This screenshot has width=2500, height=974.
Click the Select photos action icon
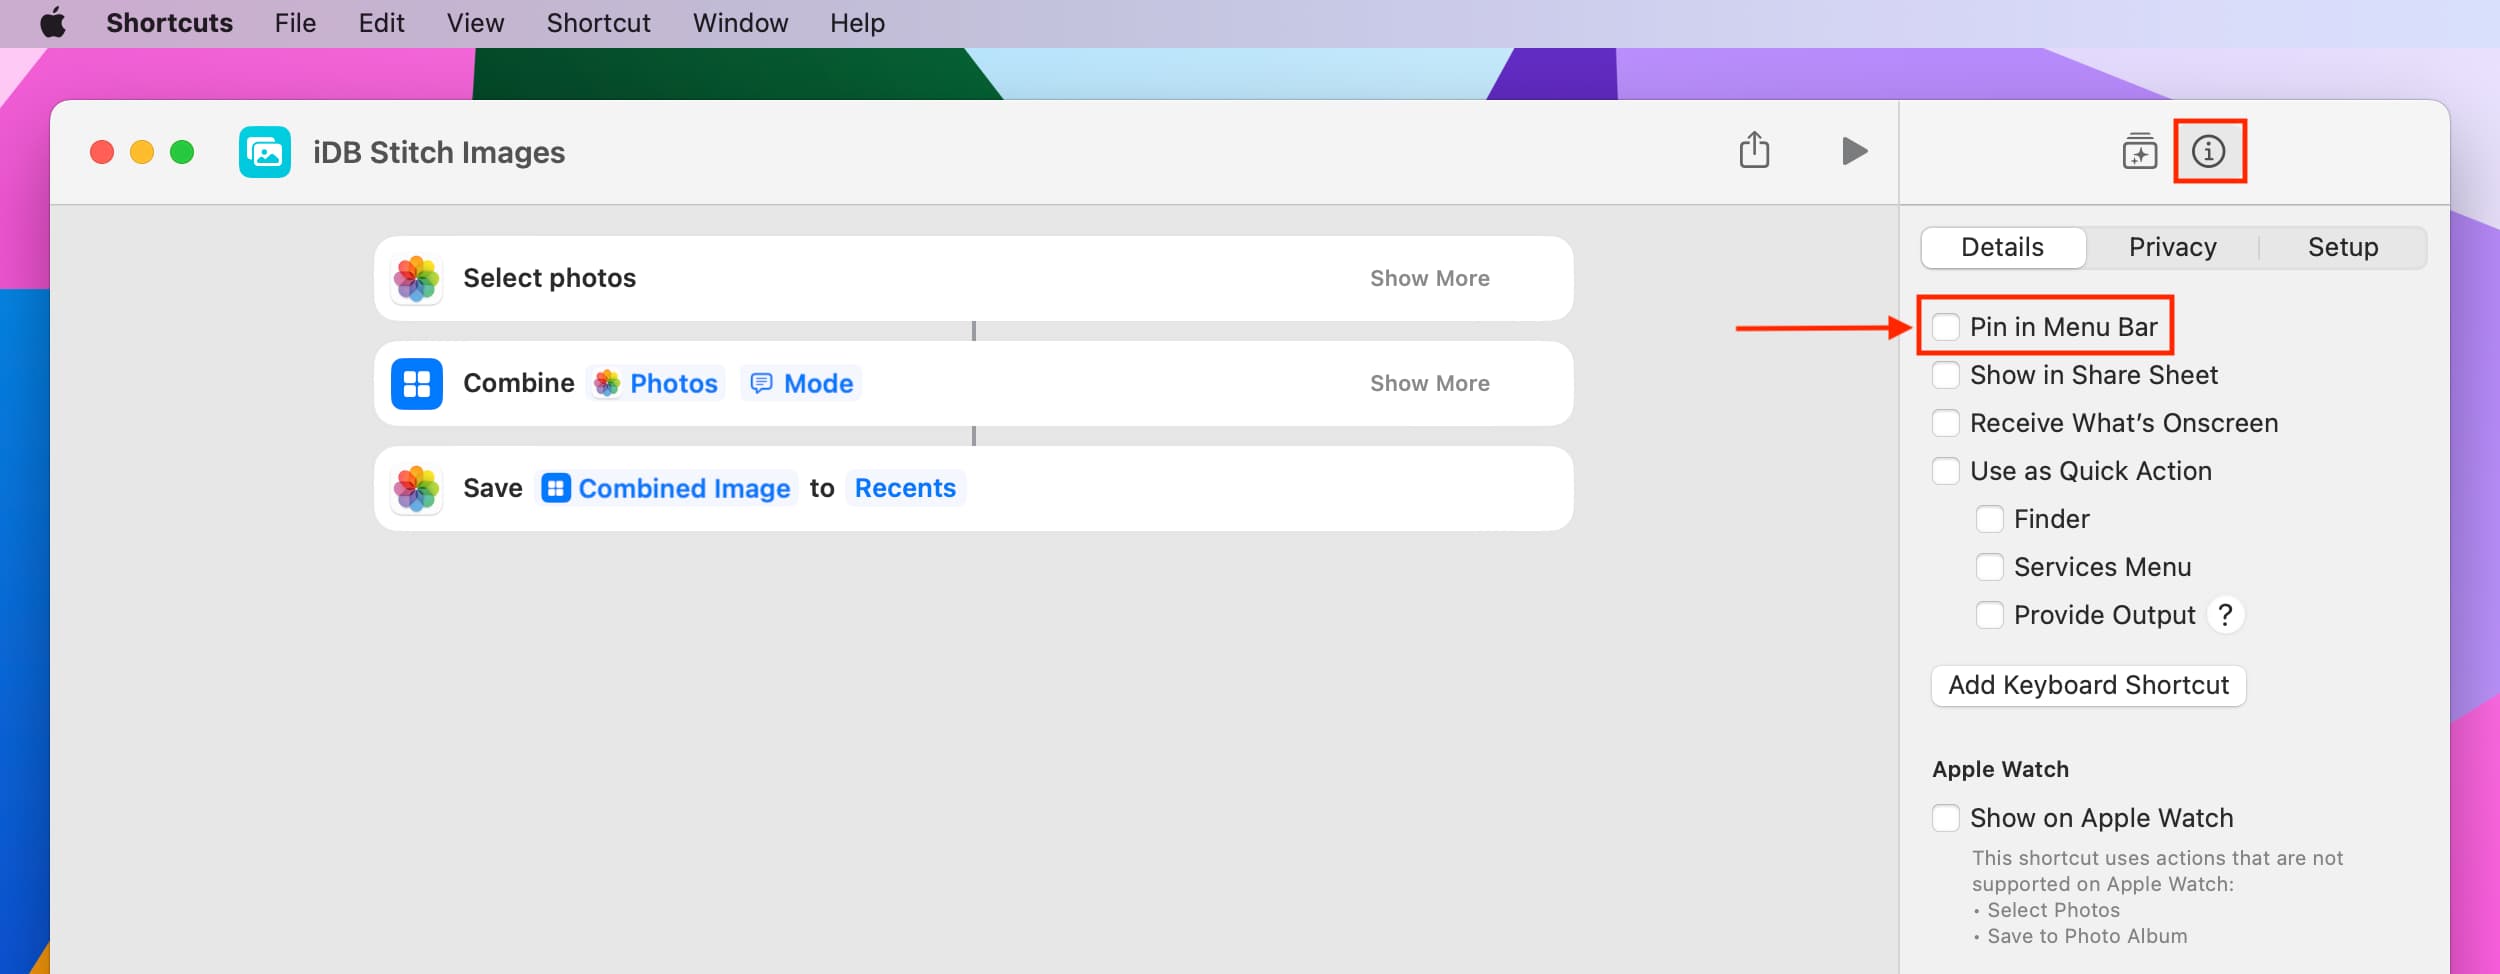[417, 278]
